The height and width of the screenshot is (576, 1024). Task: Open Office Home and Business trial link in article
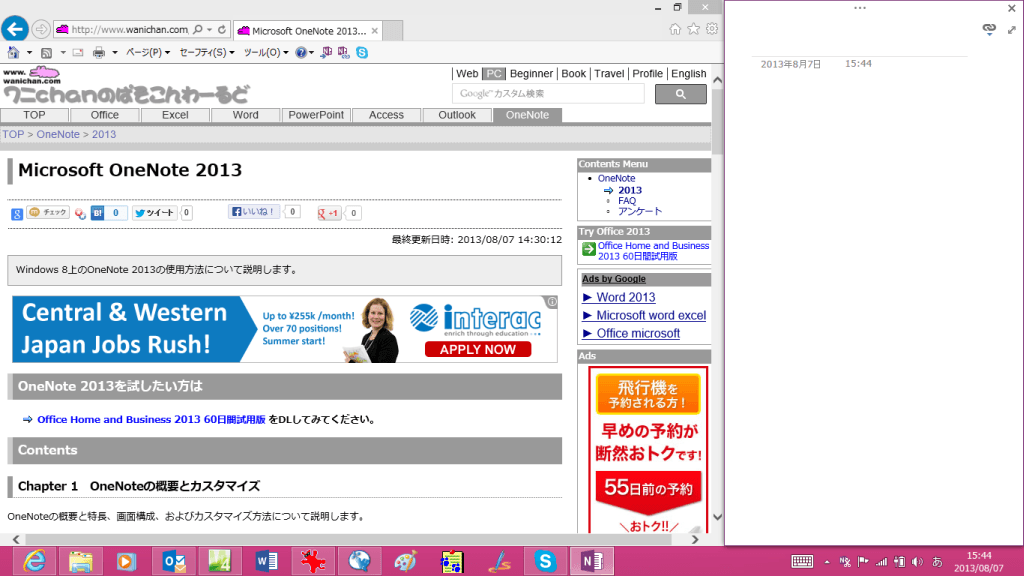click(x=151, y=419)
